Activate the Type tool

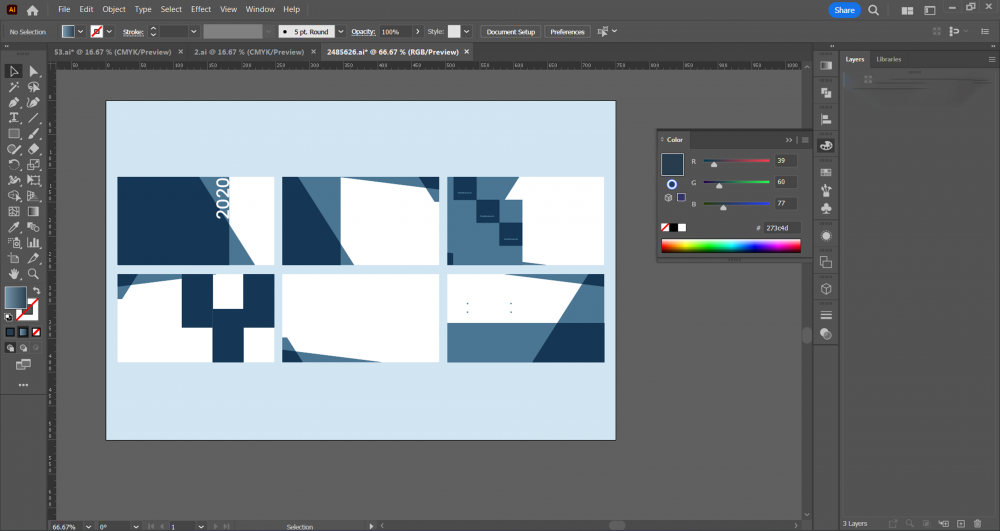[13, 118]
